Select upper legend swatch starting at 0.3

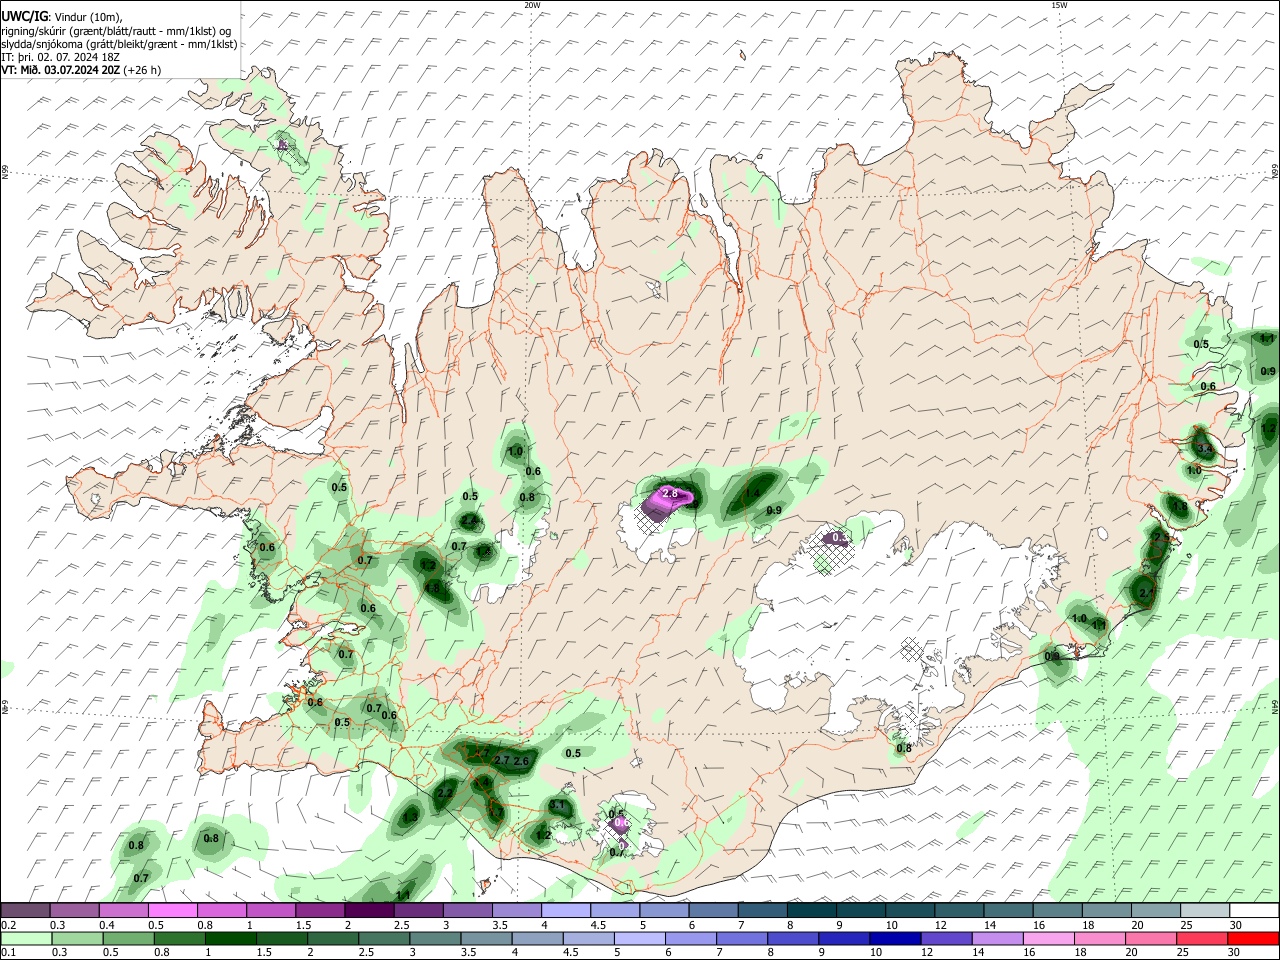tap(75, 911)
